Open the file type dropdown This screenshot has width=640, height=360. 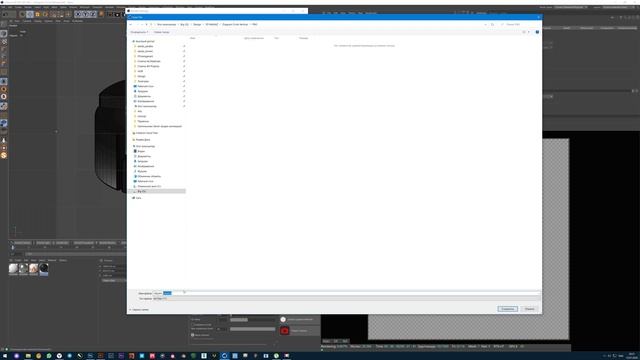coord(346,298)
